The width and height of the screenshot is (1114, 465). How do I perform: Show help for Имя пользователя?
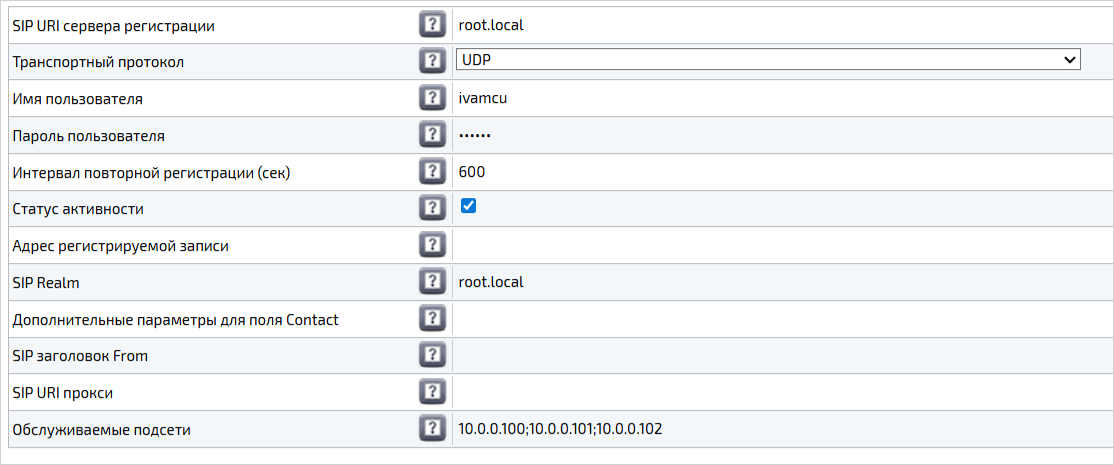click(430, 98)
